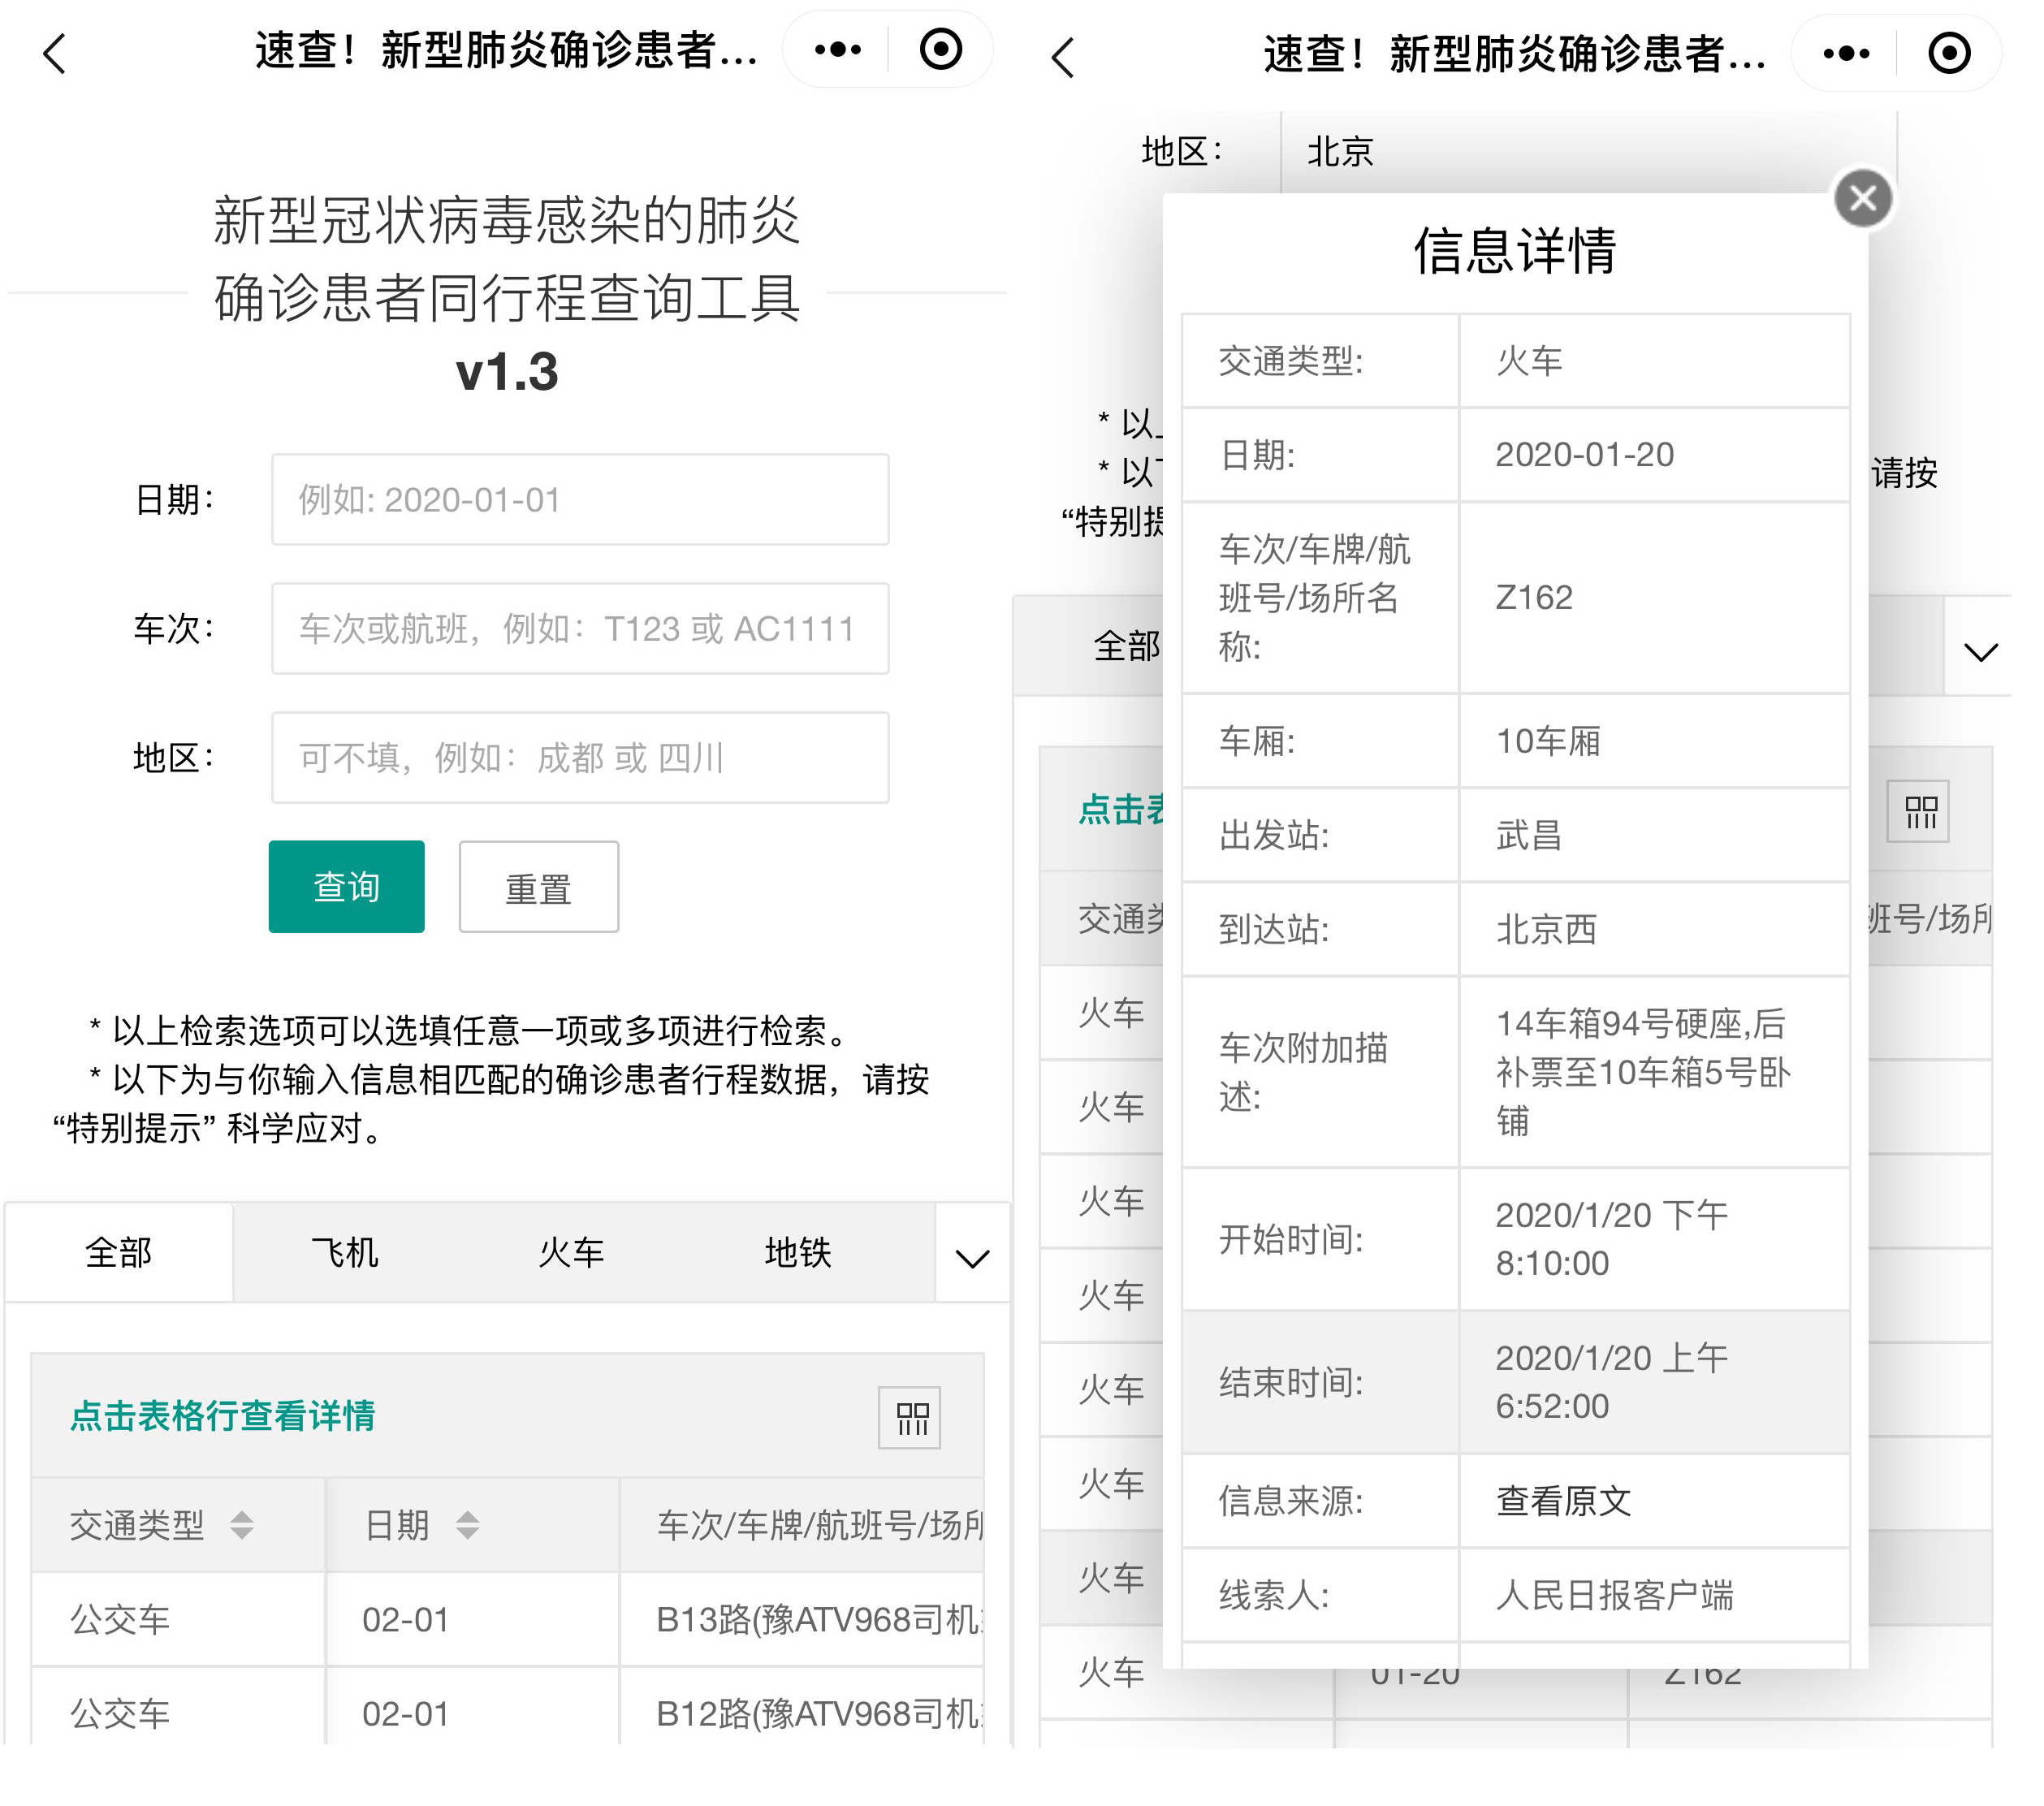The height and width of the screenshot is (1806, 2044).
Task: Close the 信息详情 popup with X
Action: tap(1862, 198)
